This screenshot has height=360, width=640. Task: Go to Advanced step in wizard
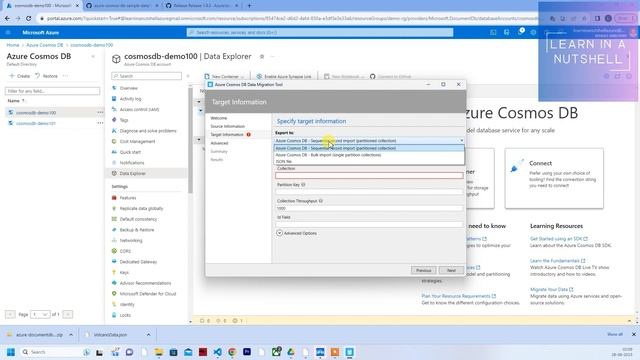[x=219, y=143]
